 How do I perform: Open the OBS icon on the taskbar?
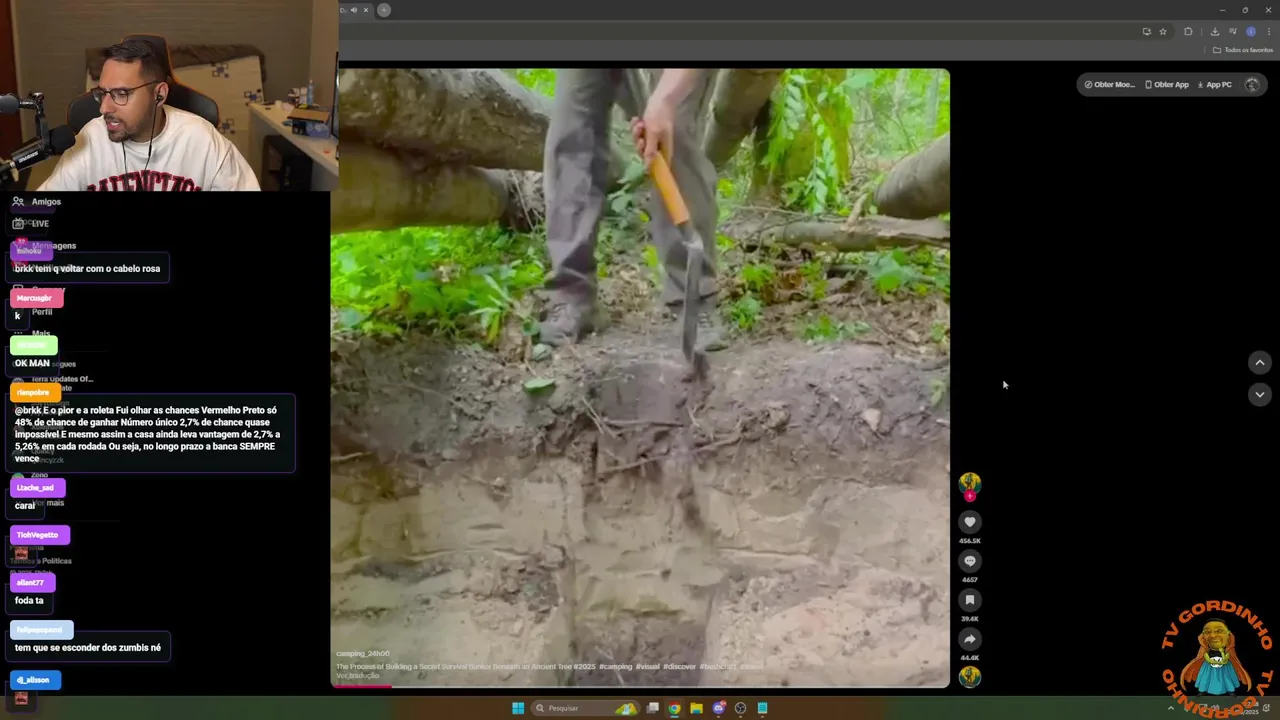pyautogui.click(x=741, y=708)
